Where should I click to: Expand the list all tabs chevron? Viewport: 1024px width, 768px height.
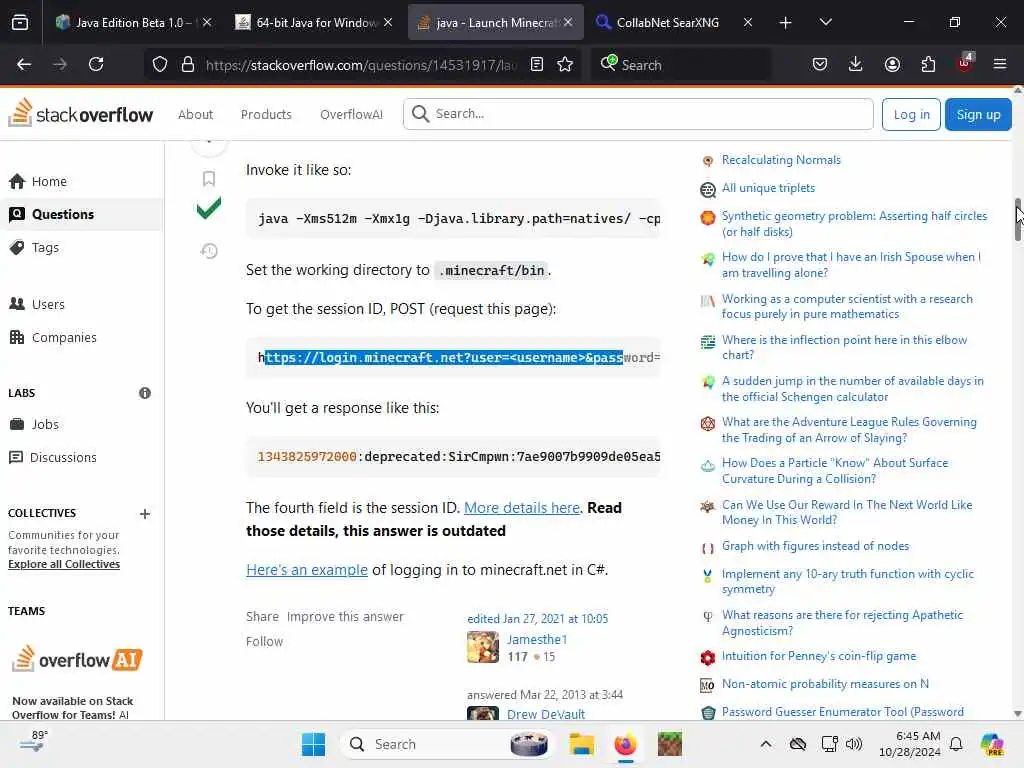825,22
